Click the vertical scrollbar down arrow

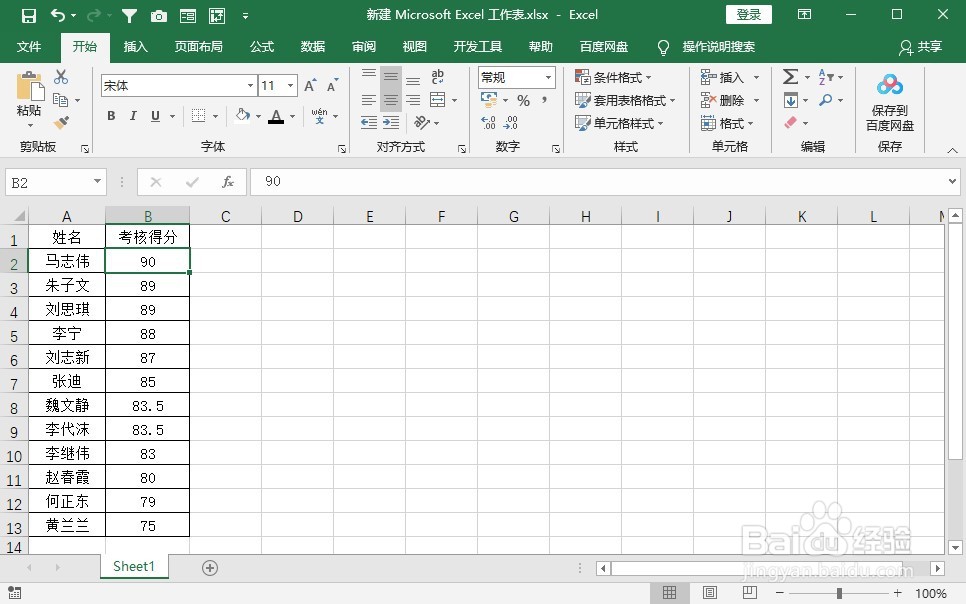click(x=955, y=547)
